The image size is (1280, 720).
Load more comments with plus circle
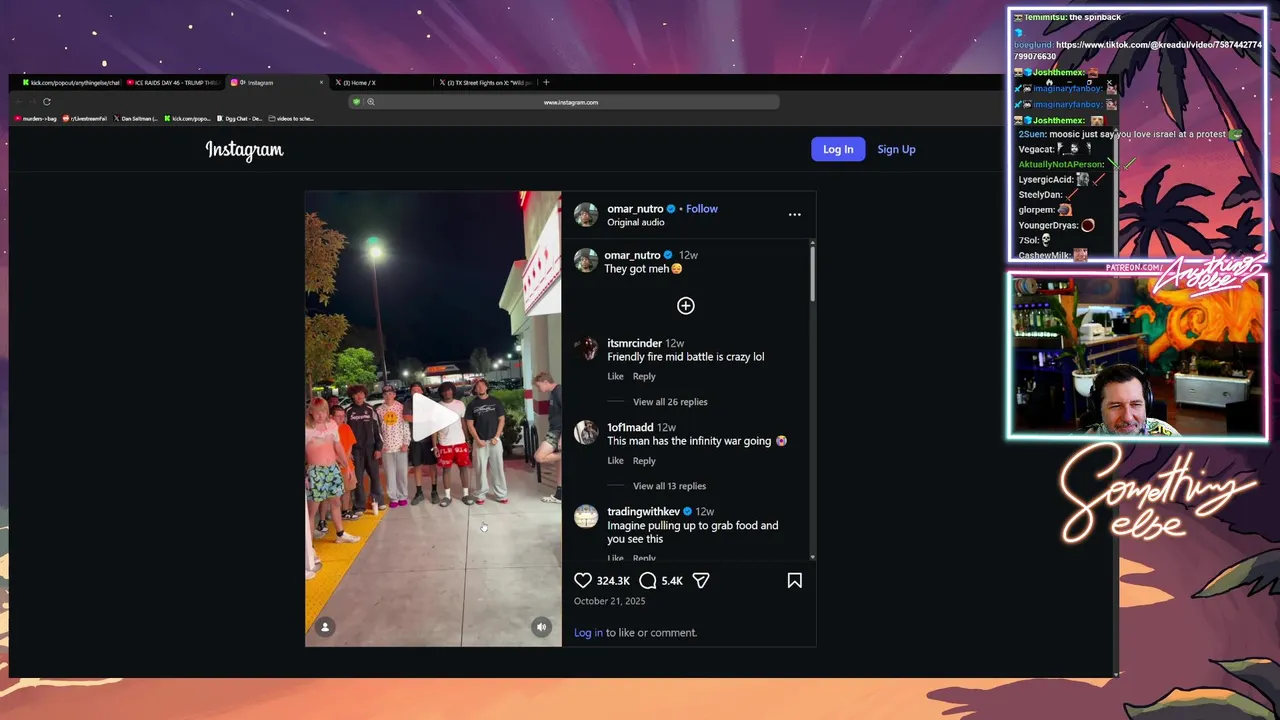tap(686, 305)
